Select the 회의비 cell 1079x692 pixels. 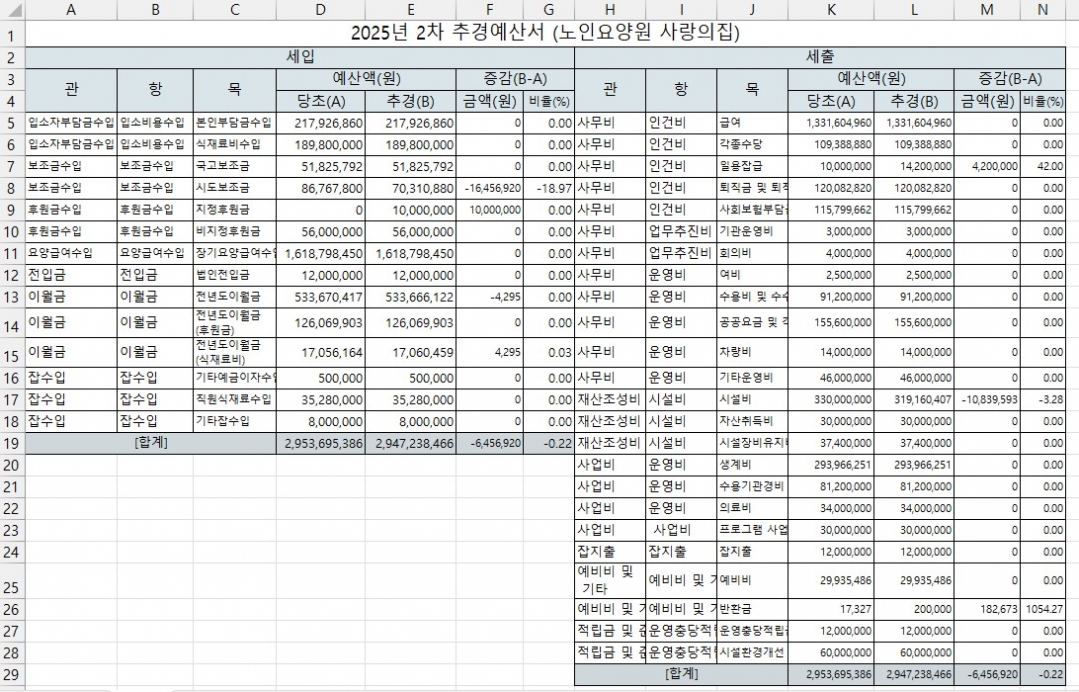point(752,253)
